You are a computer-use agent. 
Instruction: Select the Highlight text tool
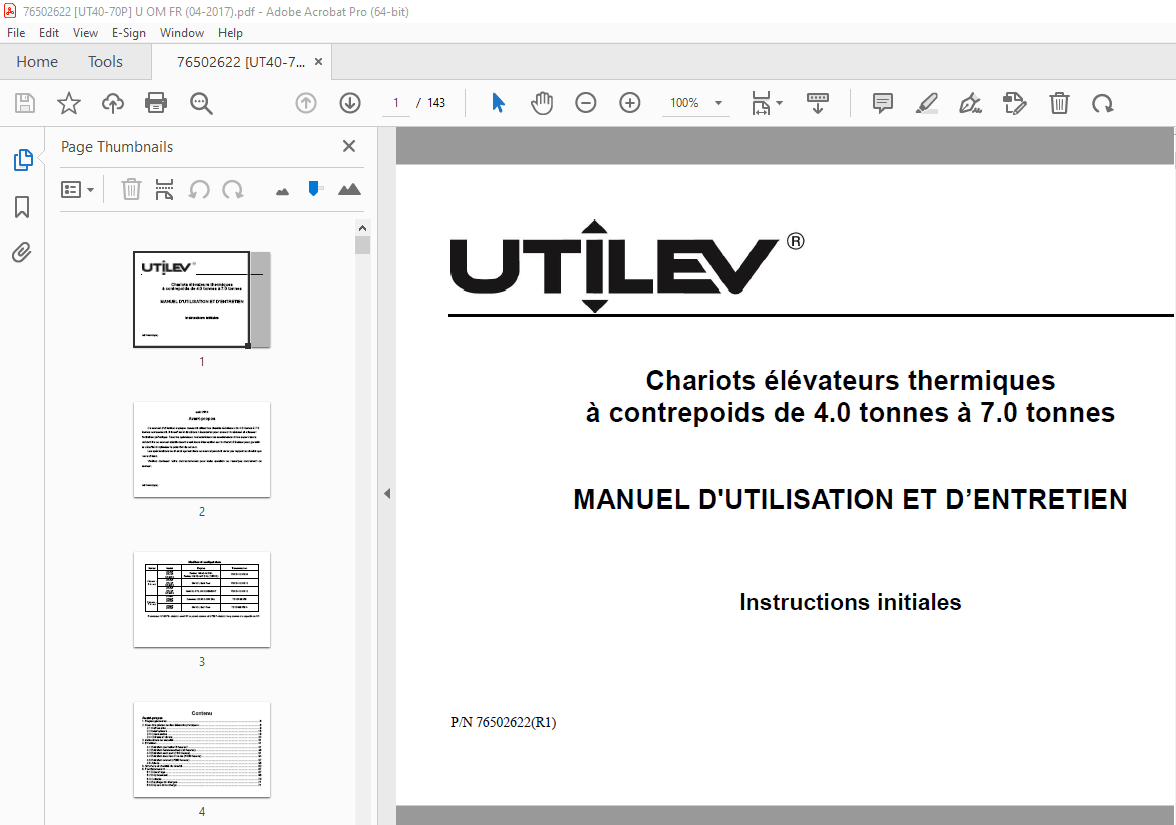point(927,102)
